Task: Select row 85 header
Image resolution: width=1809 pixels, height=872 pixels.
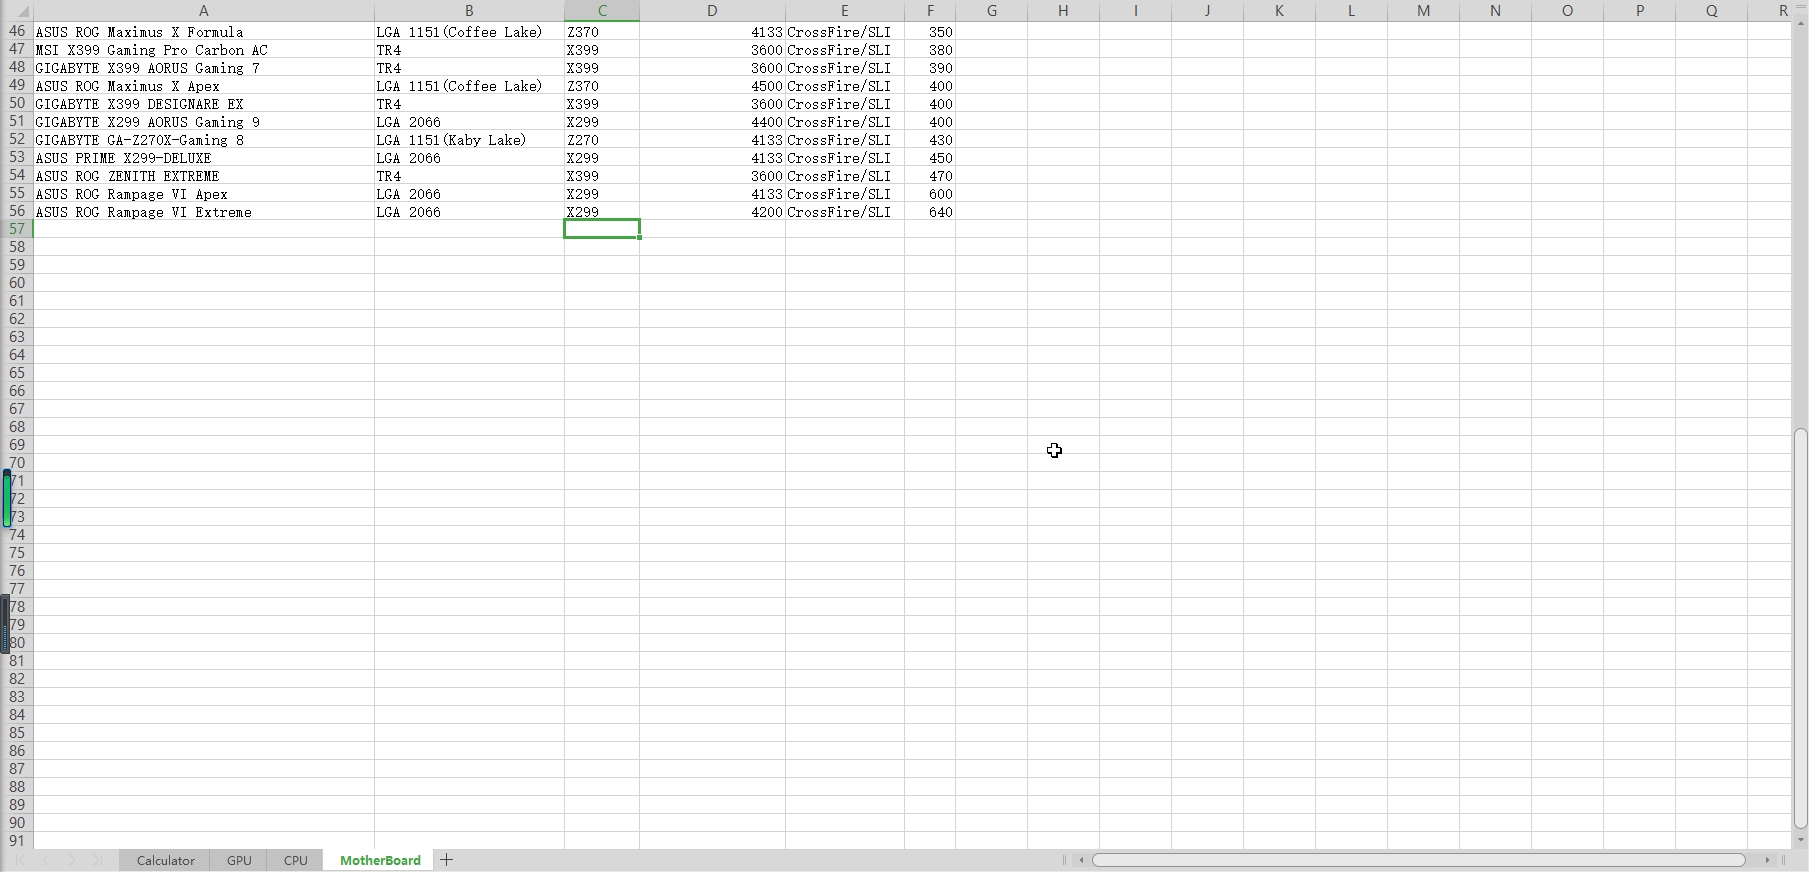Action: [17, 733]
